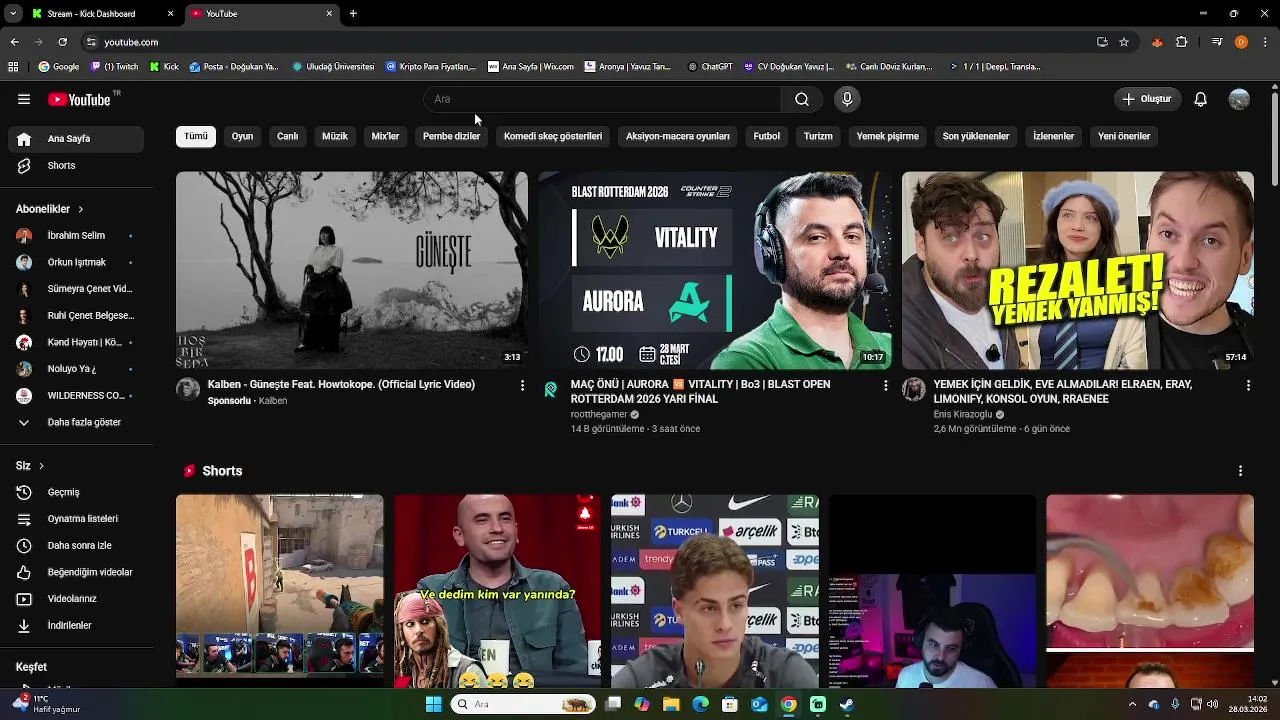Image resolution: width=1280 pixels, height=720 pixels.
Task: Click the page vertical scrollbar
Action: pos(1274,140)
